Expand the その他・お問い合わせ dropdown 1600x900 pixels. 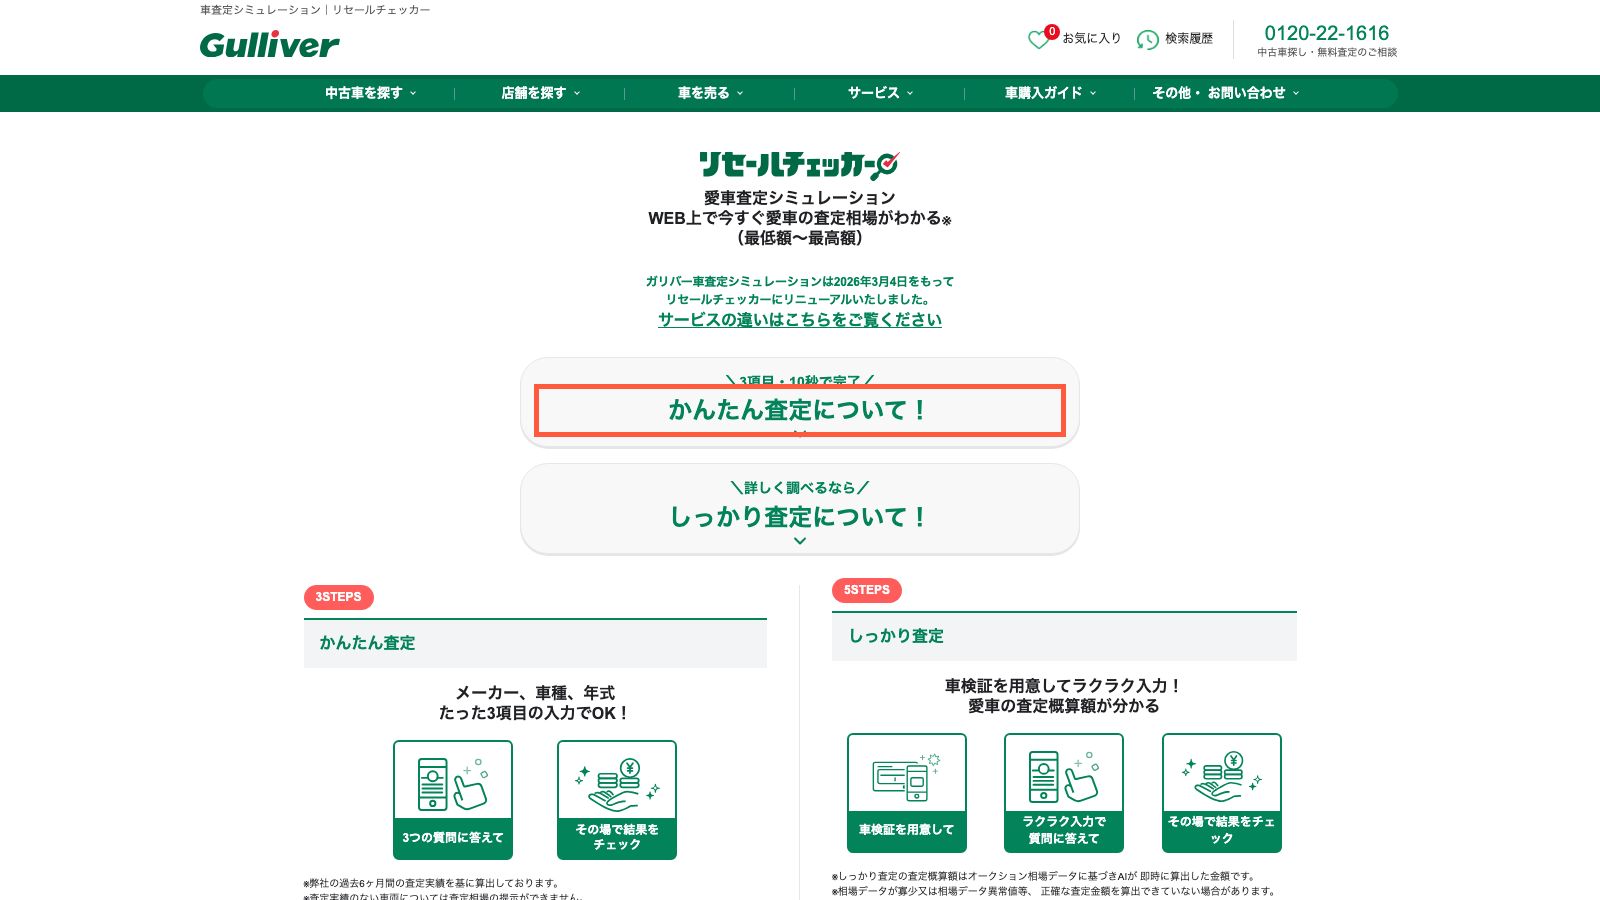pos(1225,93)
